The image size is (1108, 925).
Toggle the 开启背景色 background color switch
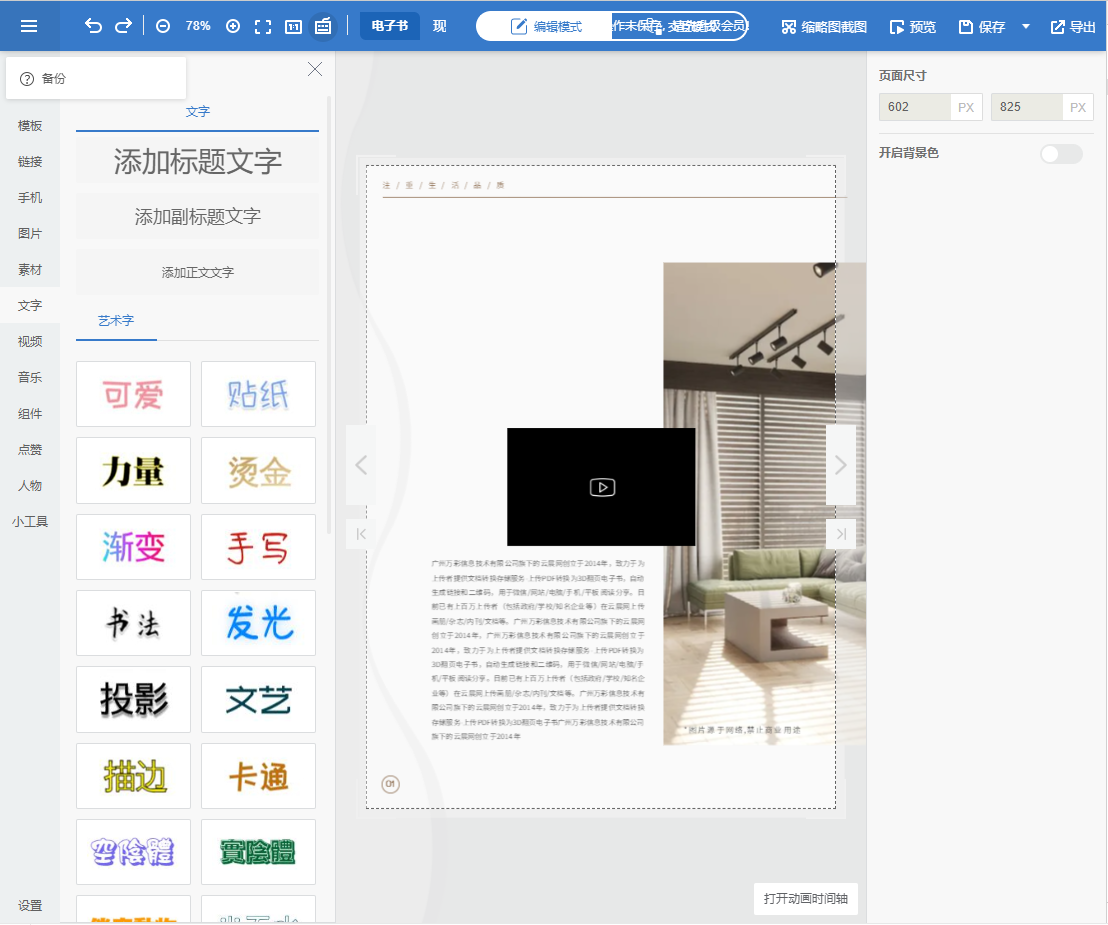click(x=1061, y=154)
